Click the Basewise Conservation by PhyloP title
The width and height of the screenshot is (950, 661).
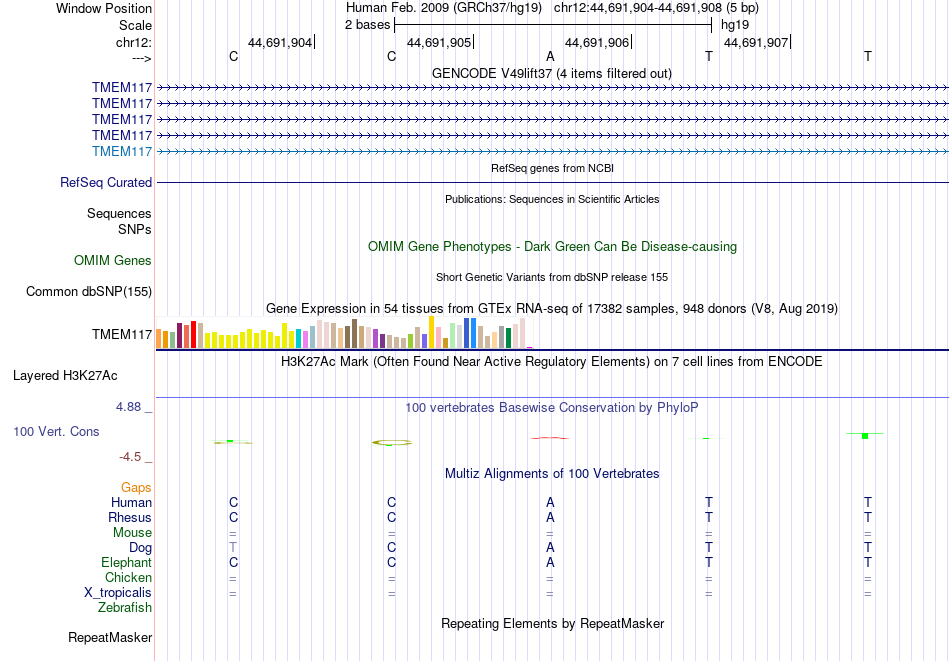tap(552, 408)
